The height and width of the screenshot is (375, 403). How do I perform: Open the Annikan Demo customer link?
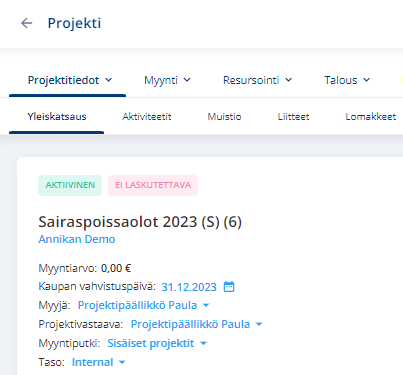tap(77, 239)
